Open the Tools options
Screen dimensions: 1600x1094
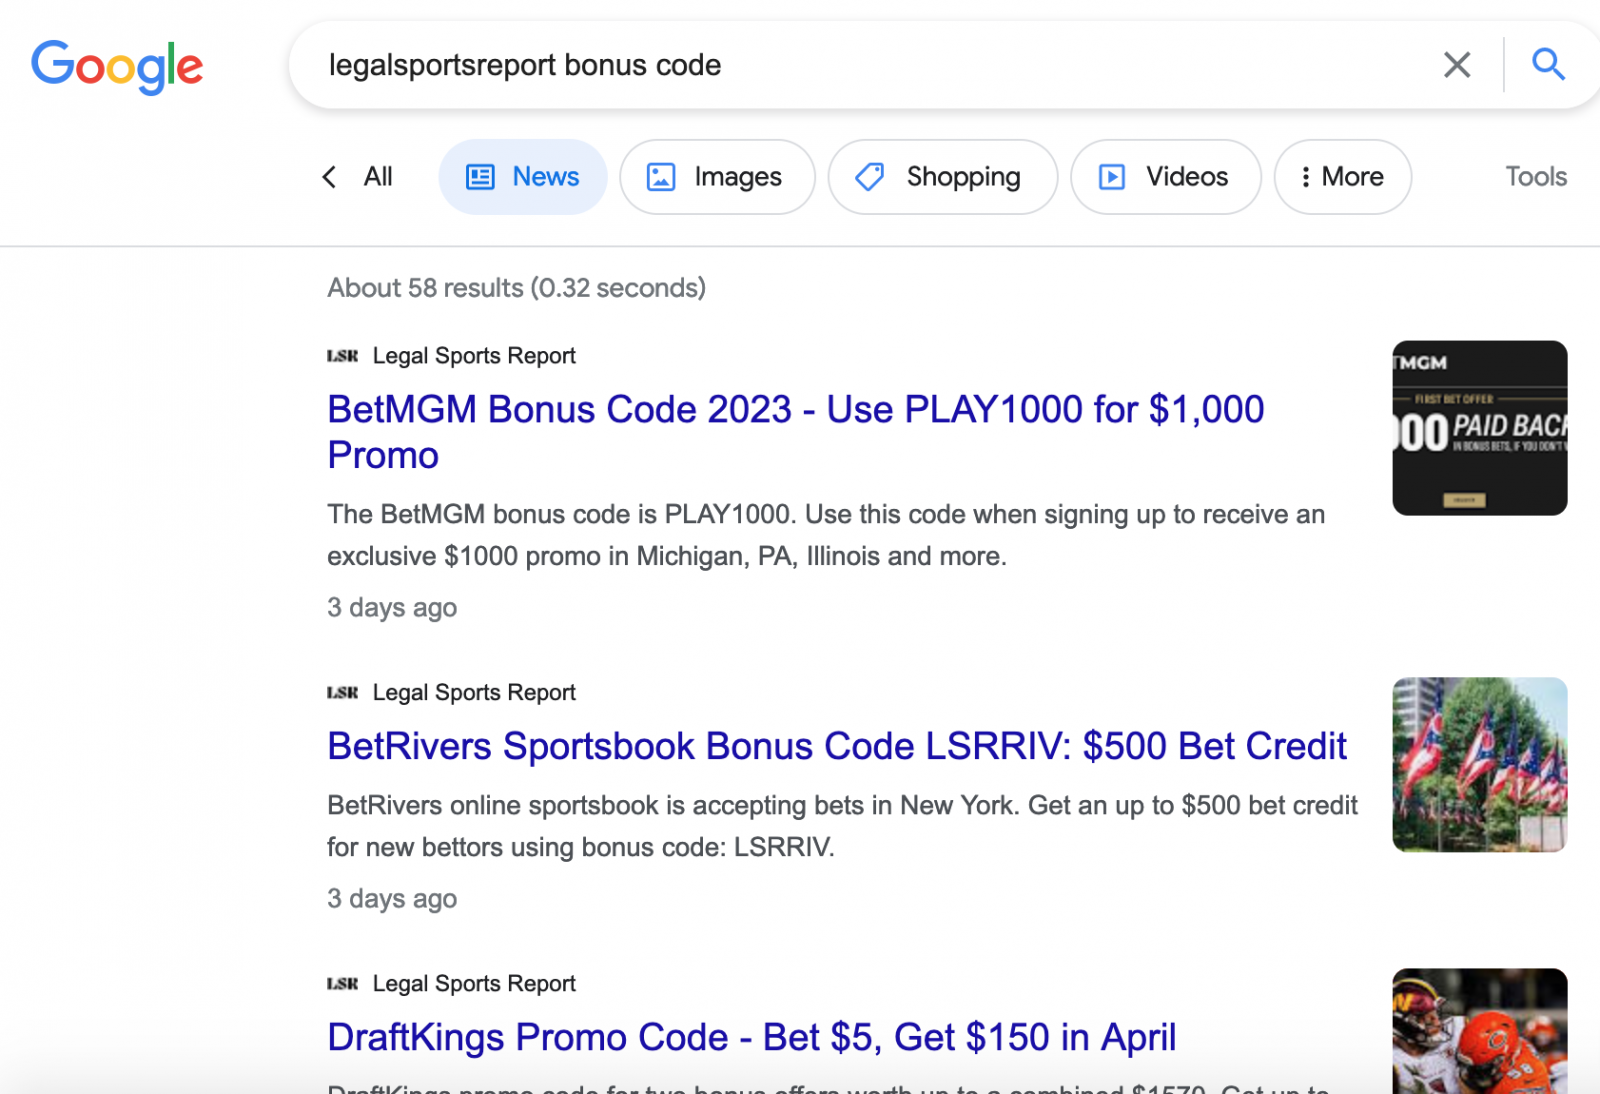coord(1536,177)
